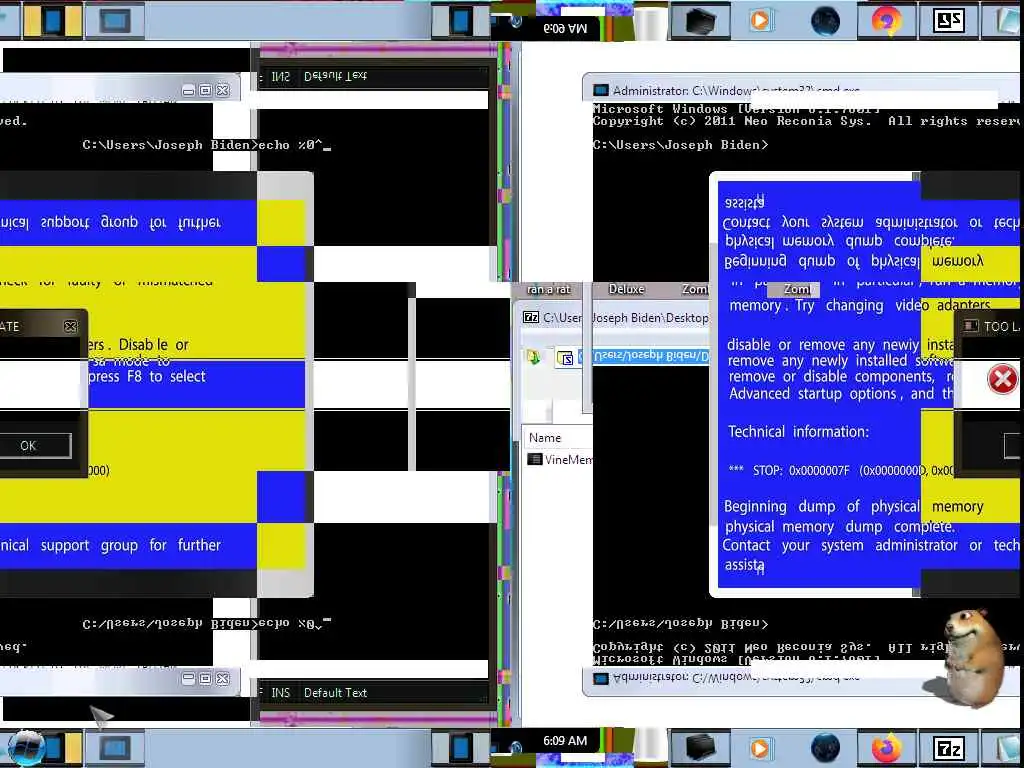
Task: Click upside-down Firefox icon in flipped taskbar
Action: click(x=886, y=20)
